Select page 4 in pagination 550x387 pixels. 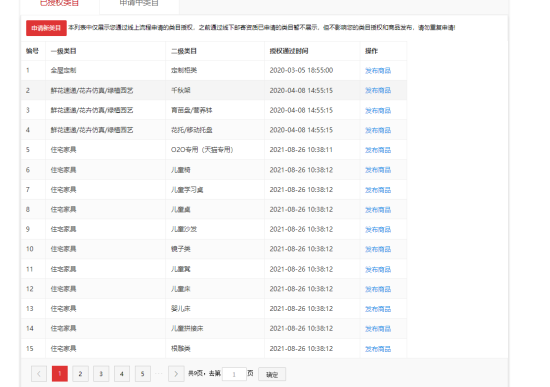point(122,374)
